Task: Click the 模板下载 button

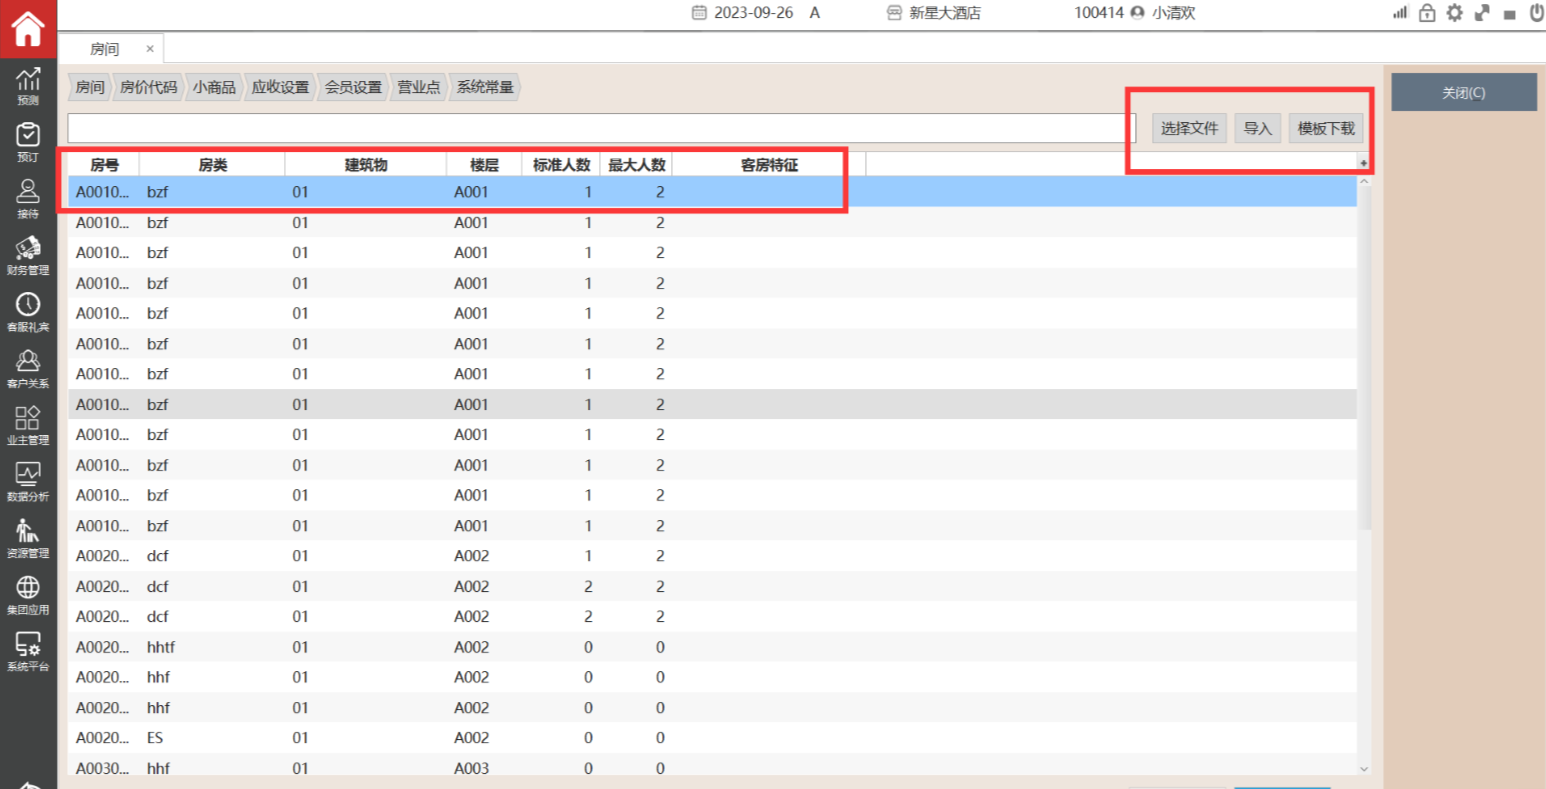Action: coord(1325,128)
